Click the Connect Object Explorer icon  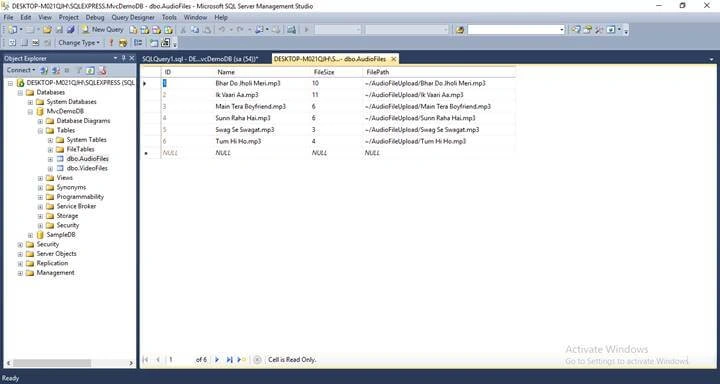44,70
